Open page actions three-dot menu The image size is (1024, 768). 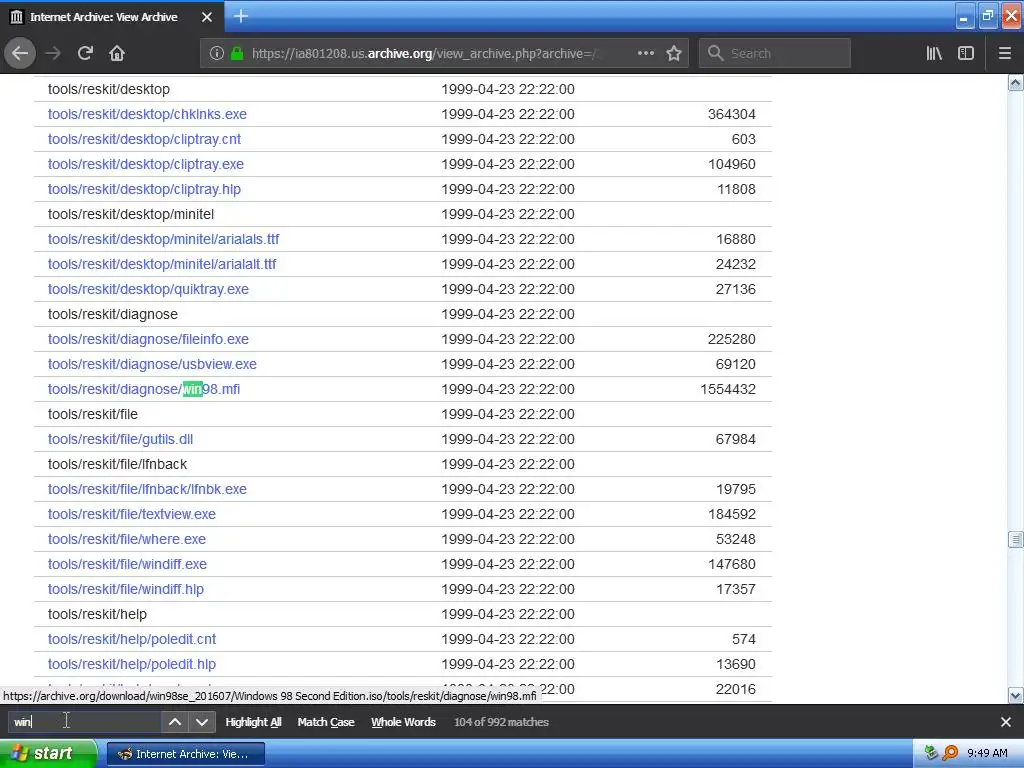tap(645, 54)
